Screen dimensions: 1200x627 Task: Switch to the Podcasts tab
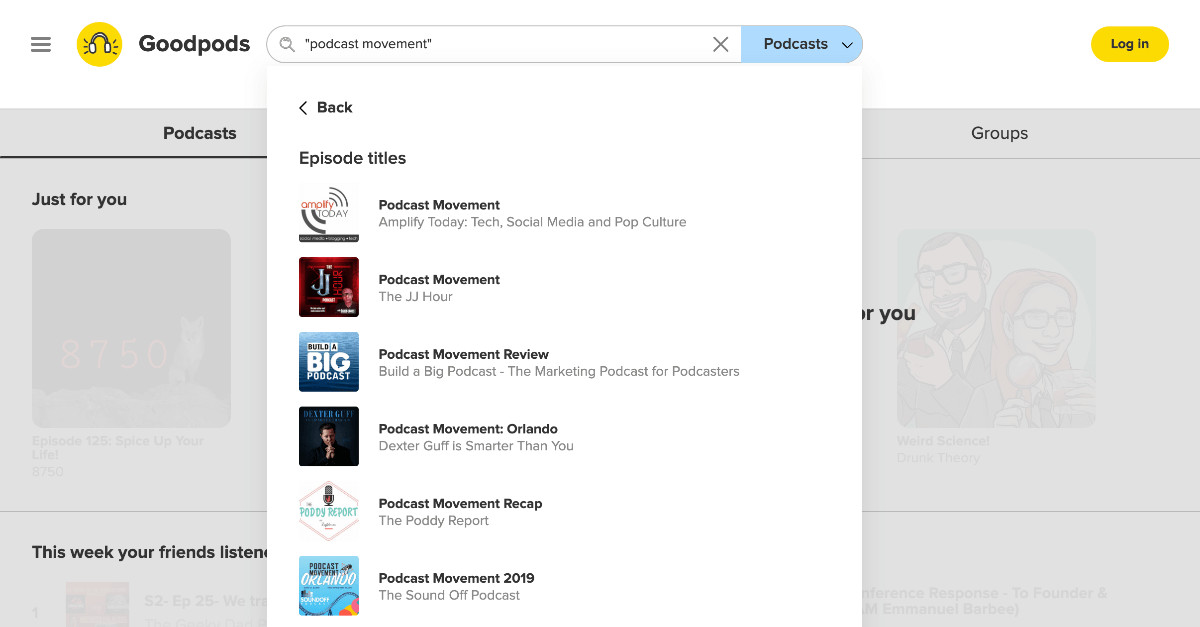click(200, 133)
